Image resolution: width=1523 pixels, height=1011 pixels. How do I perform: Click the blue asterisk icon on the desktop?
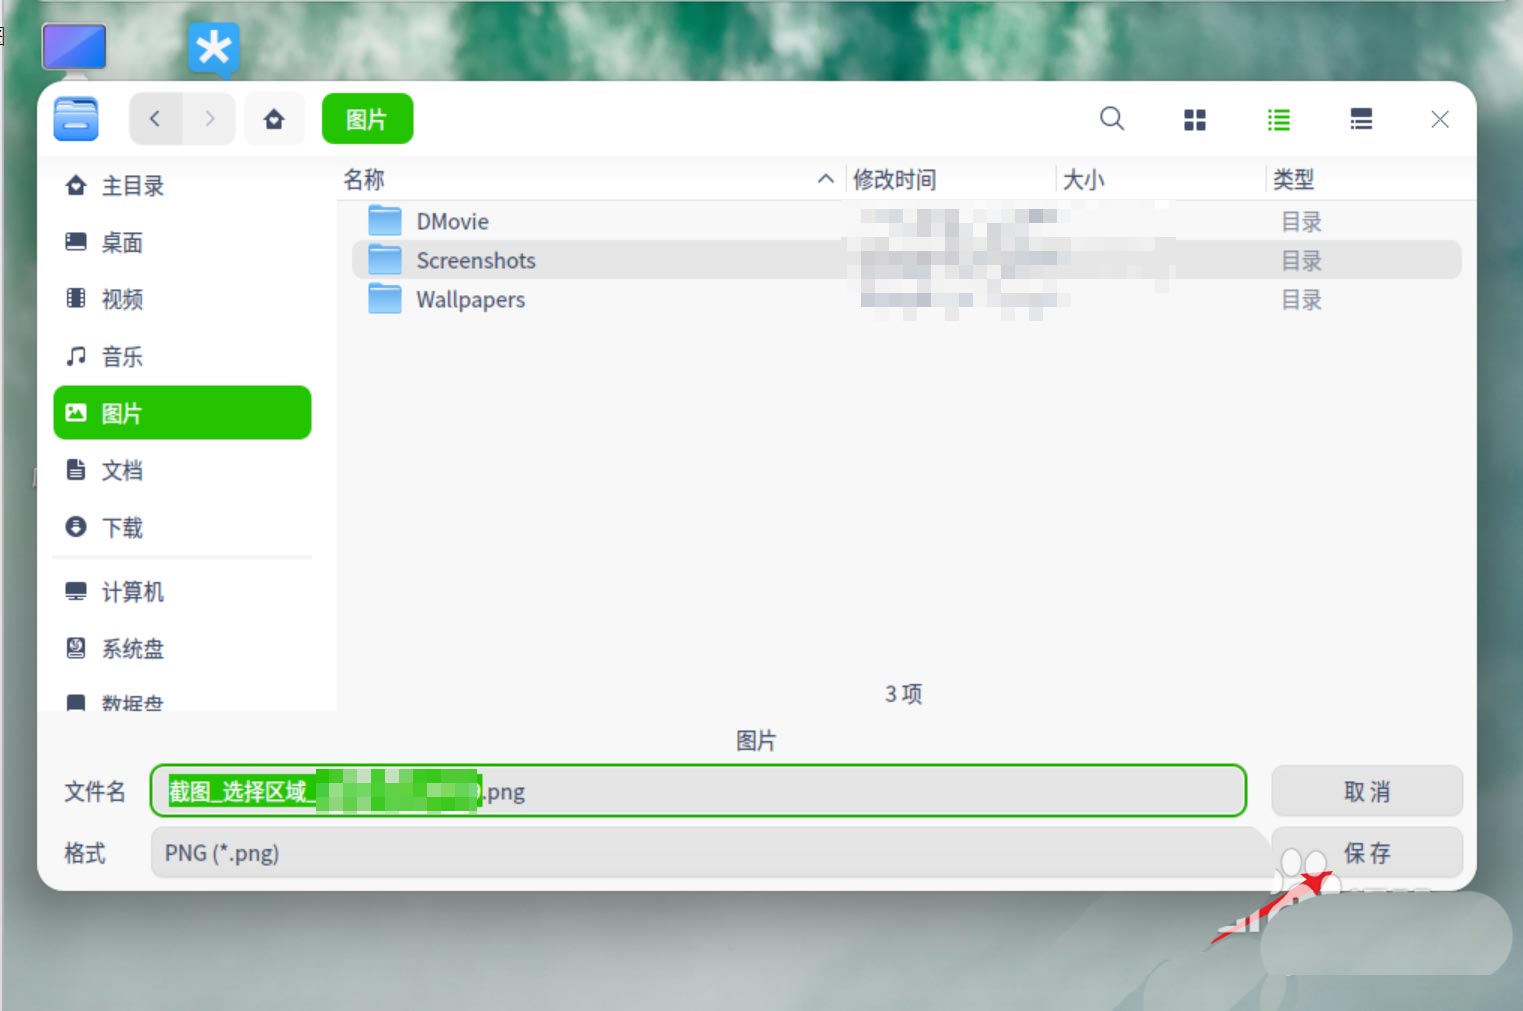click(x=214, y=48)
